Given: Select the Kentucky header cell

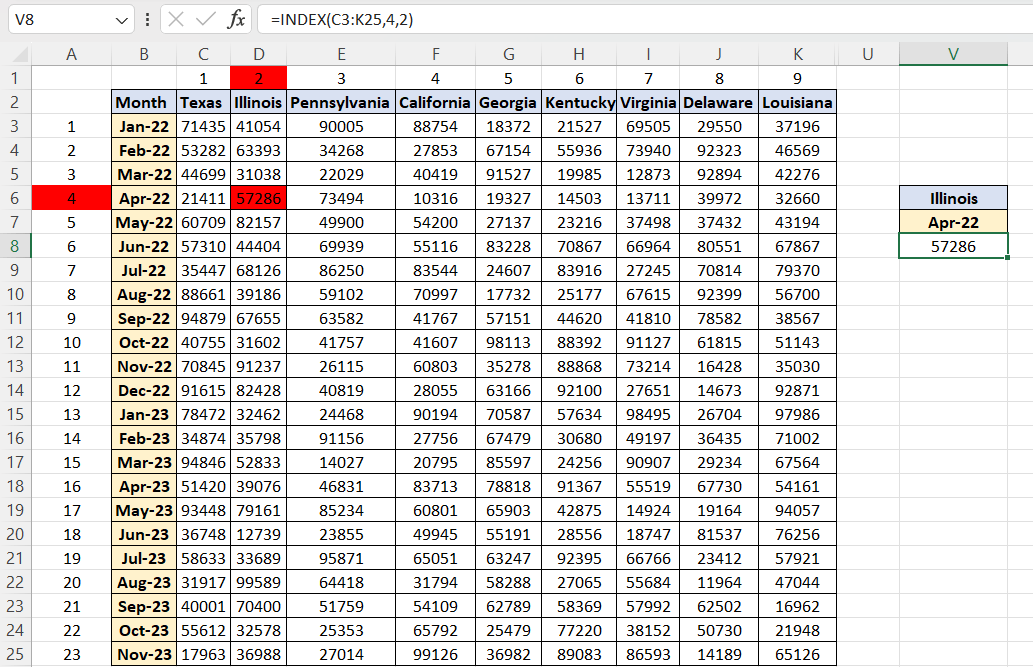Looking at the screenshot, I should 579,102.
